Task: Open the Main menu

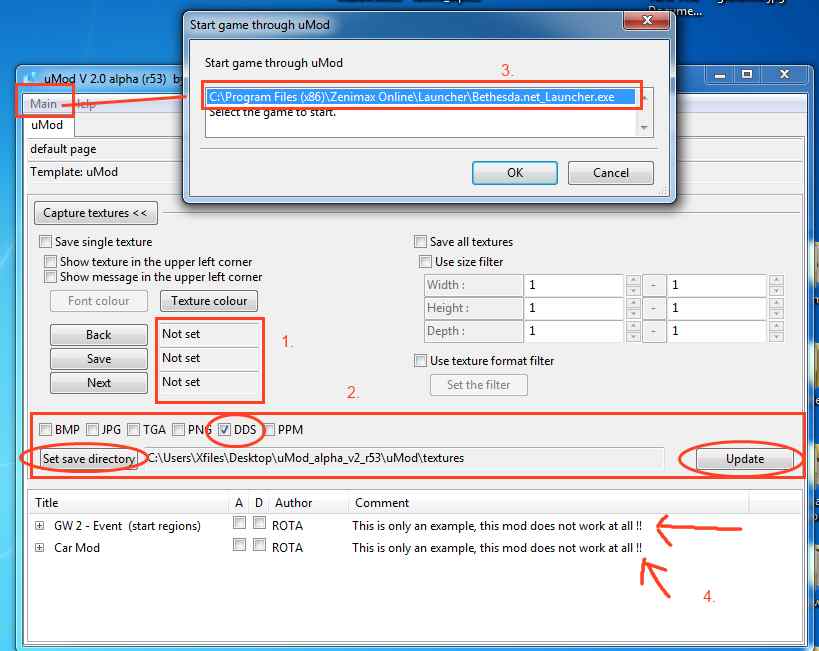Action: [43, 104]
